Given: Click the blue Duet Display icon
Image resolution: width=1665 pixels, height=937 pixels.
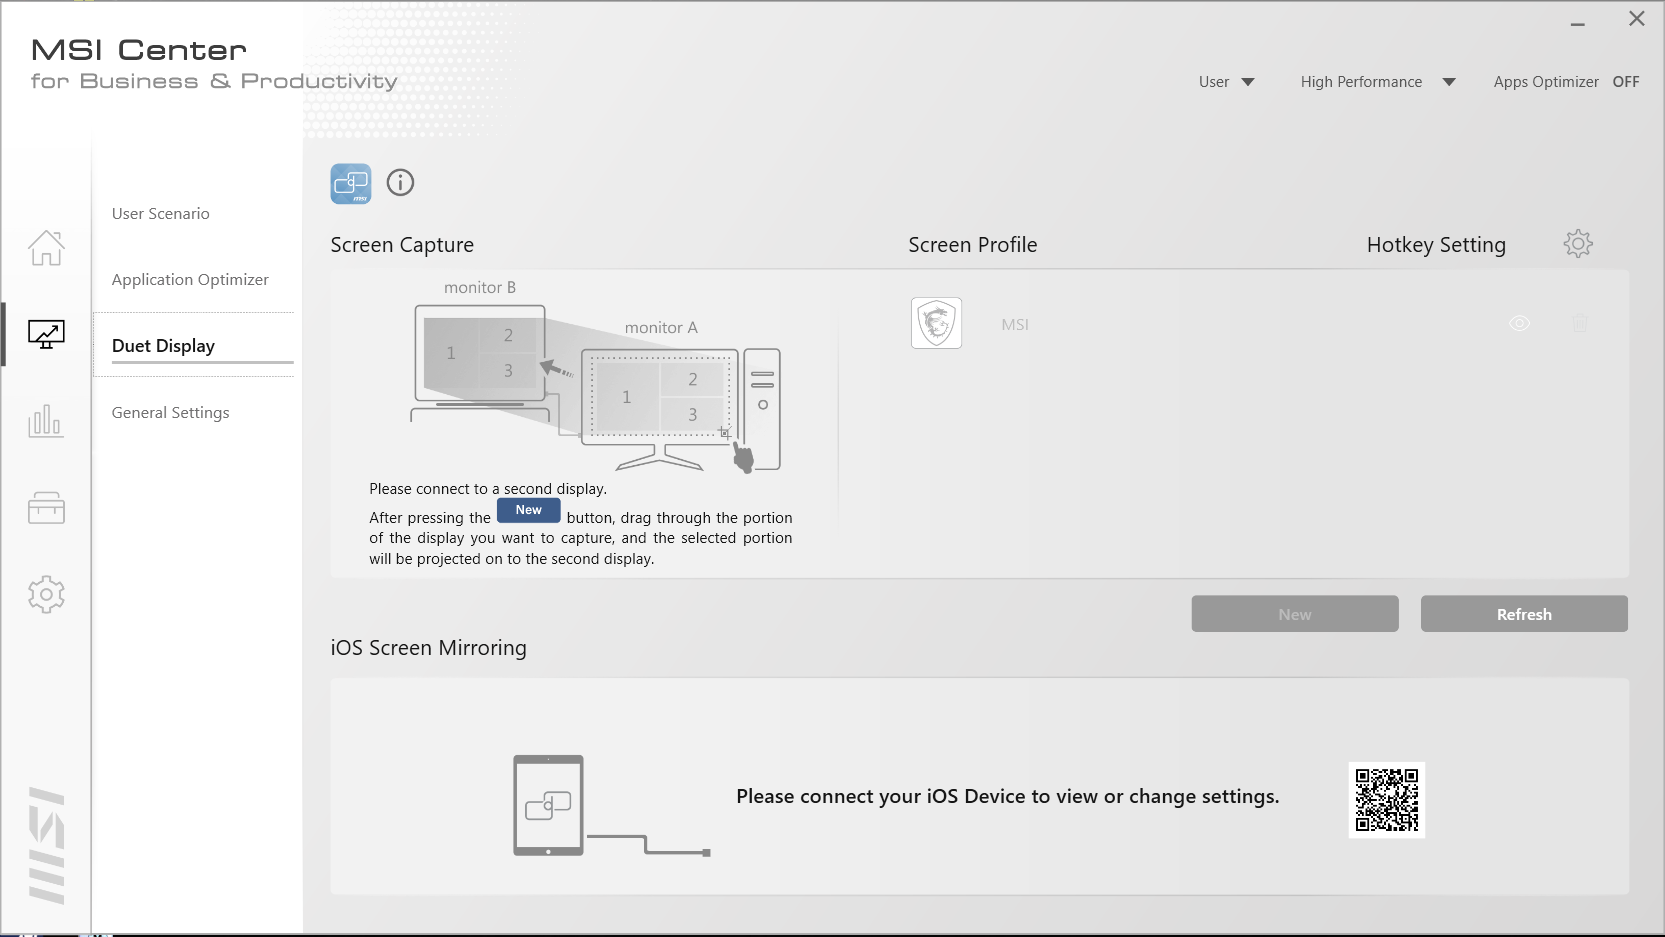Looking at the screenshot, I should [351, 184].
